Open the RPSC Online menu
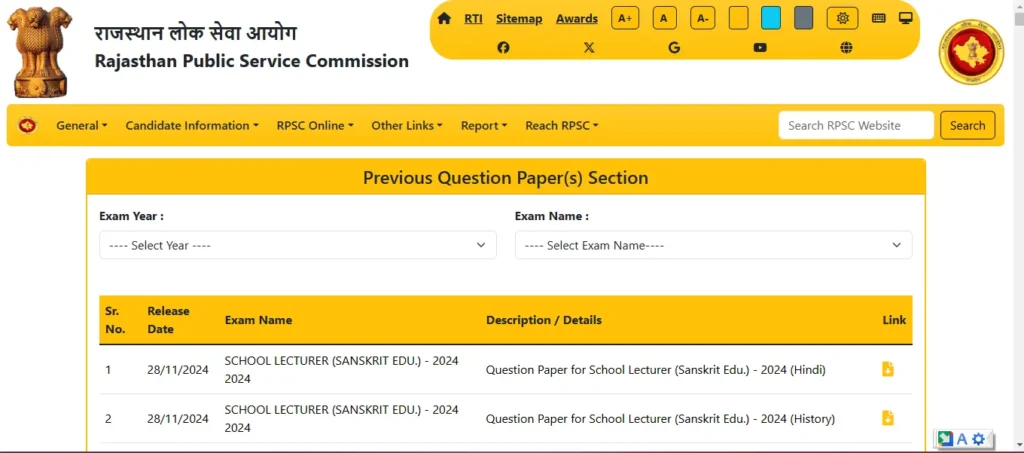 (x=315, y=125)
